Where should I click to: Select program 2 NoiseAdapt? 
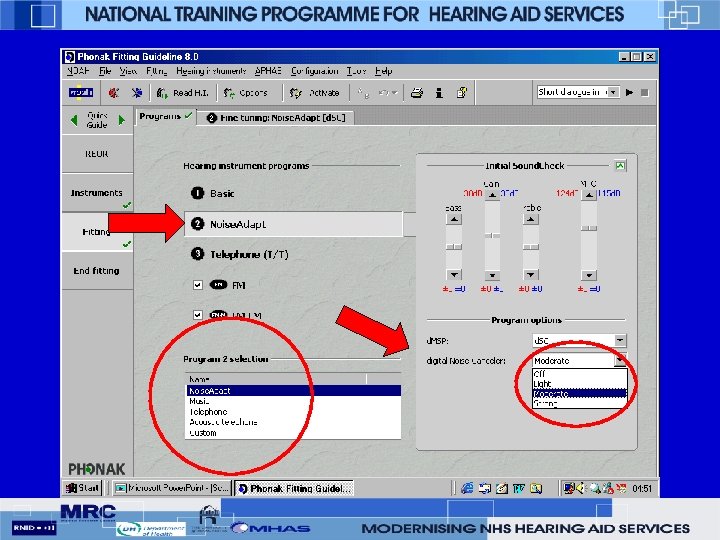pos(293,224)
